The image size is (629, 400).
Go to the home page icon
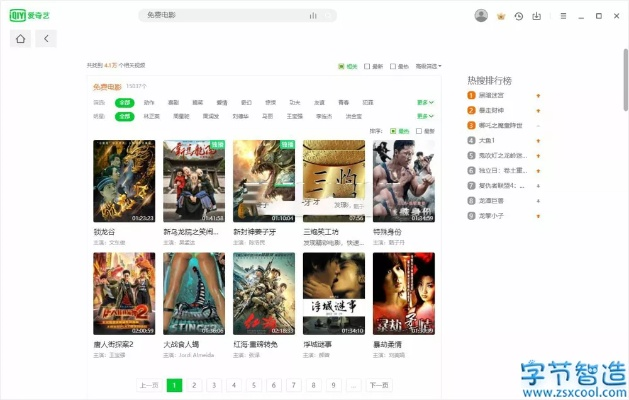20,39
